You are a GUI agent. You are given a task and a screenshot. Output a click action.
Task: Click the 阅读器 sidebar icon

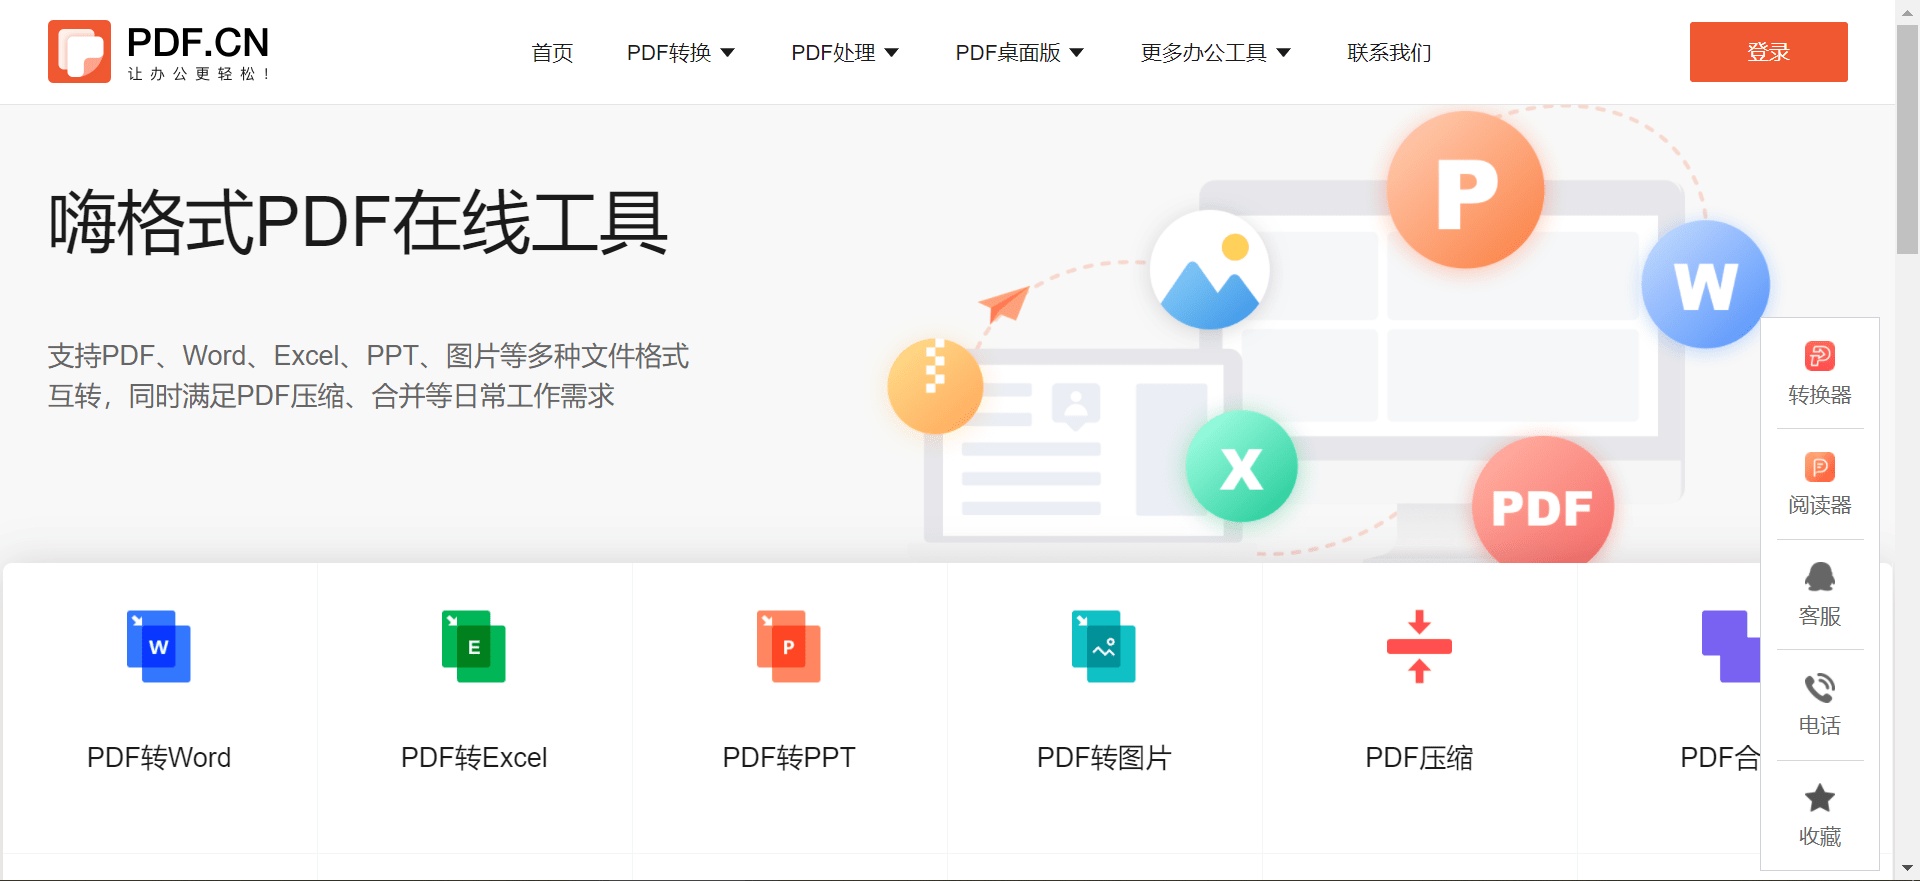click(1820, 467)
